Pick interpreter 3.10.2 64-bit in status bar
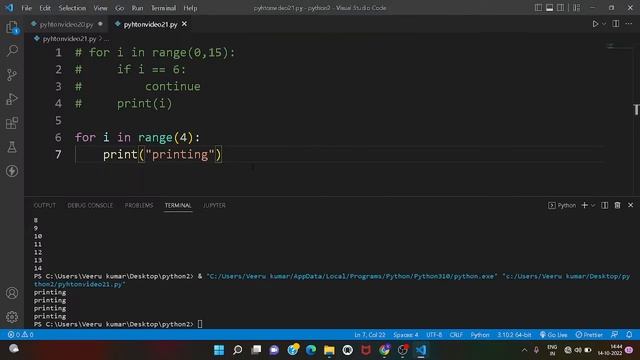 (514, 335)
